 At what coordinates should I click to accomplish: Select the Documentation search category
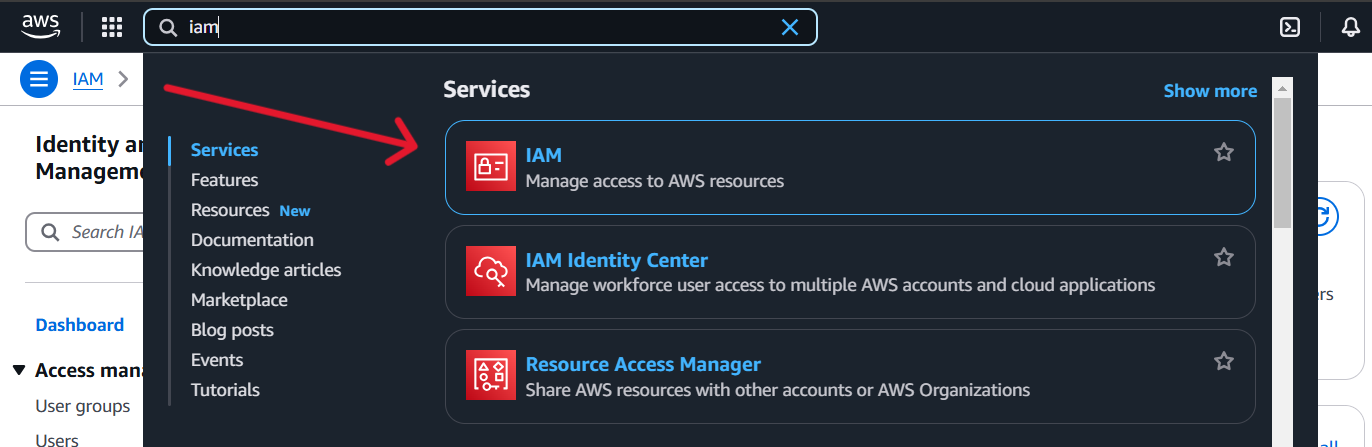click(252, 240)
